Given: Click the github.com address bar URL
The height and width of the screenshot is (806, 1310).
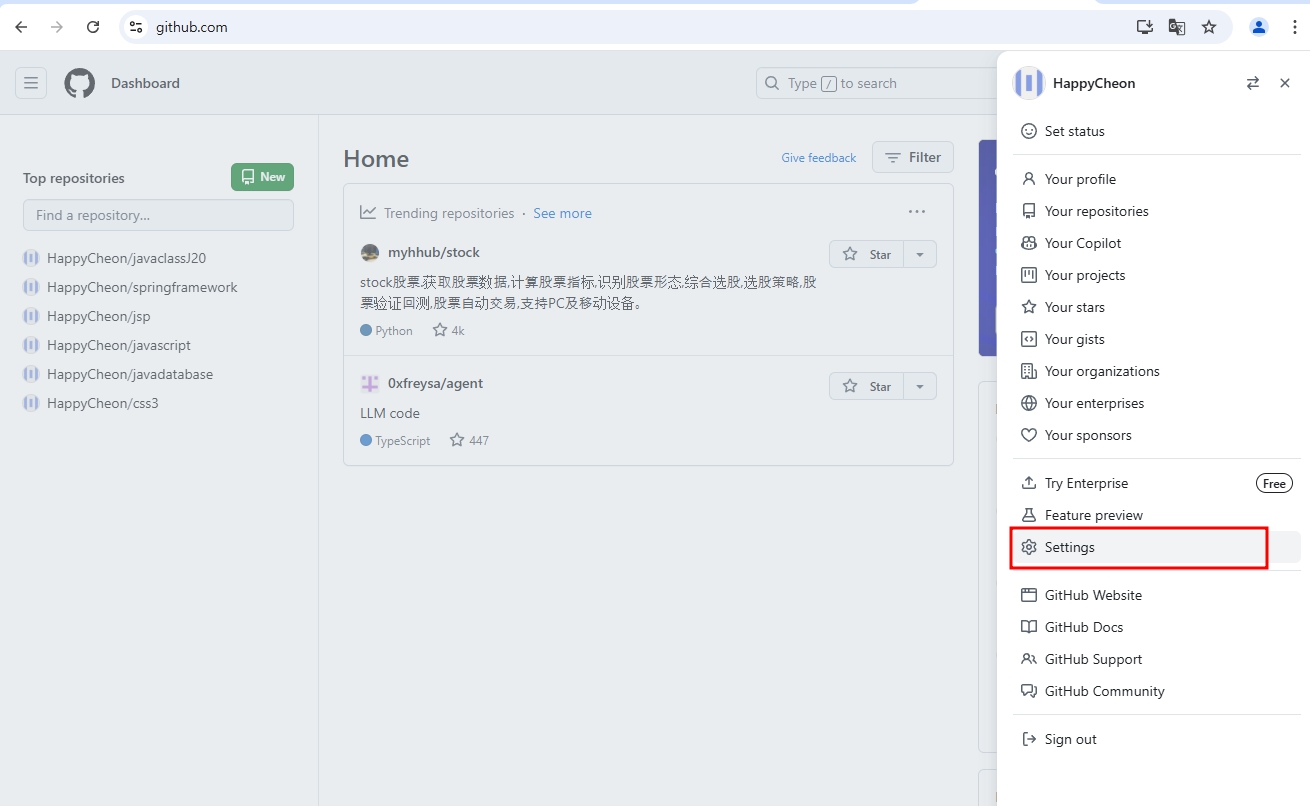Looking at the screenshot, I should (x=192, y=27).
